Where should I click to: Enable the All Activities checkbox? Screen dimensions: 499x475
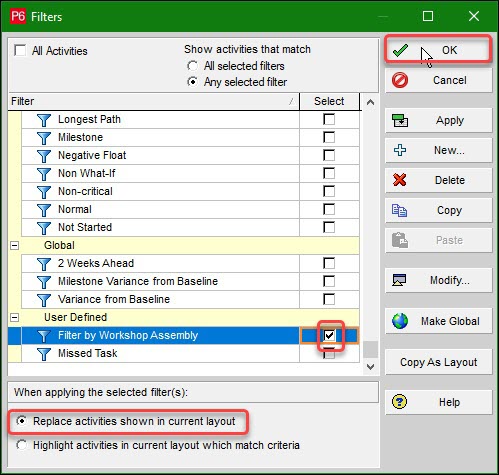(20, 51)
